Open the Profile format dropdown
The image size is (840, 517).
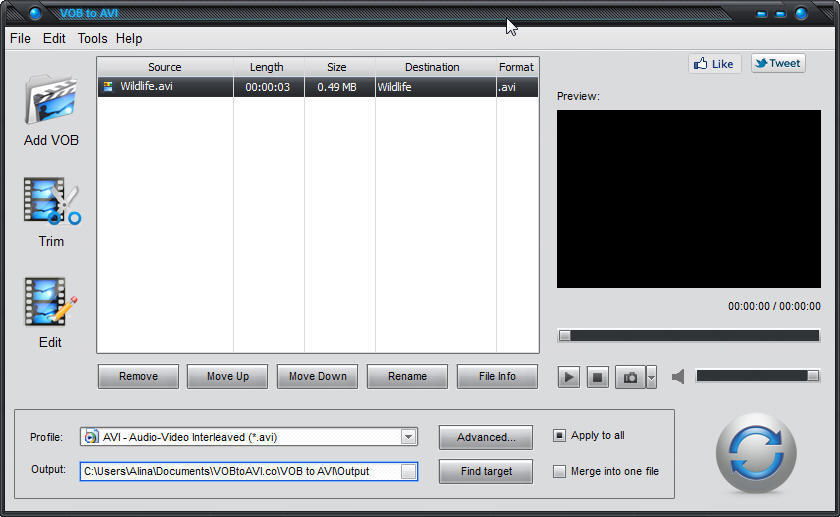pos(408,437)
